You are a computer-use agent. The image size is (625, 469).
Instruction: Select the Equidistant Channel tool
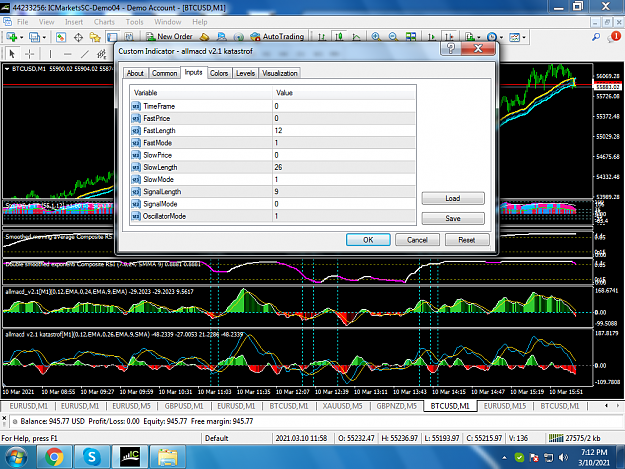coord(102,53)
